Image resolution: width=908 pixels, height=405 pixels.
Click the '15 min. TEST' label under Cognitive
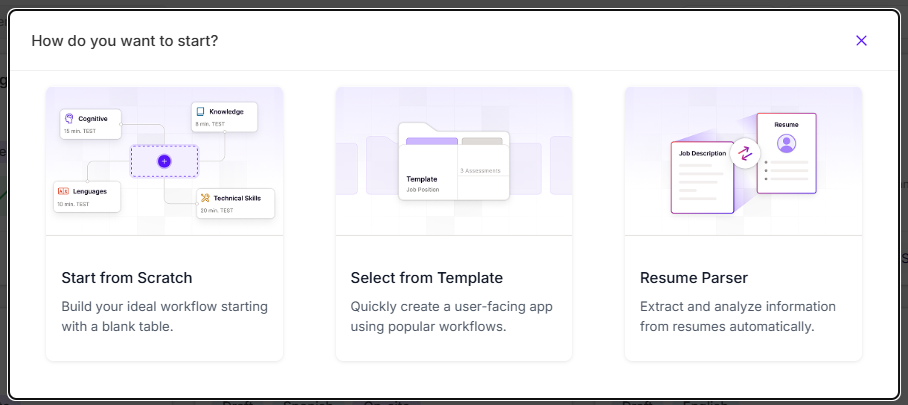point(80,131)
